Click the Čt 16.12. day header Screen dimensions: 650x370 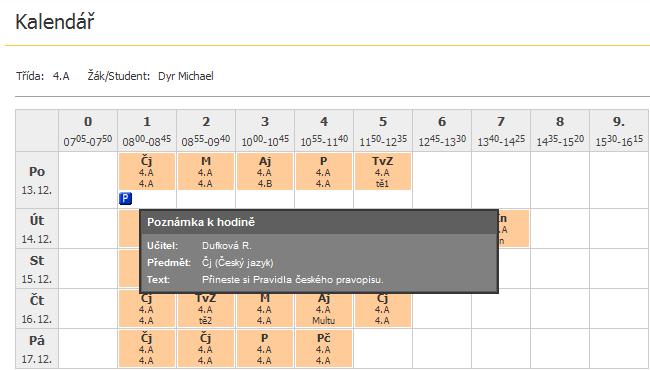(37, 309)
